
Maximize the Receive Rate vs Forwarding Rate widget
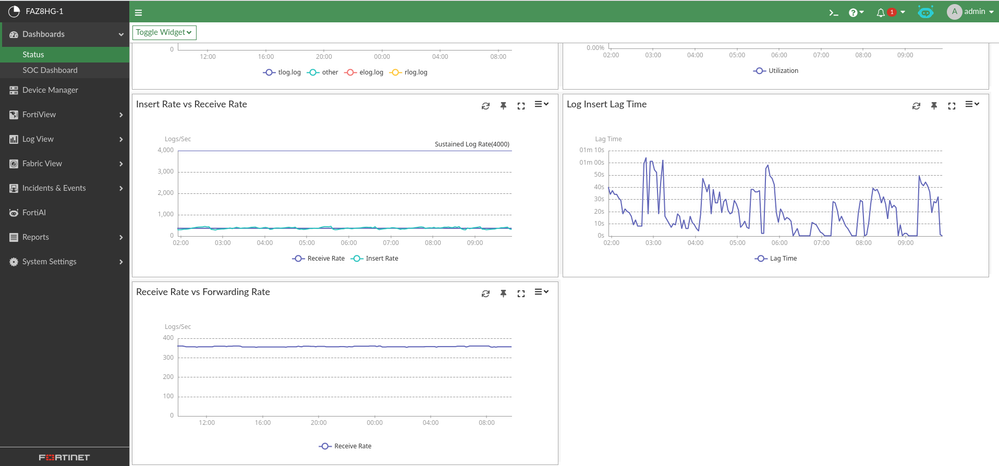521,293
